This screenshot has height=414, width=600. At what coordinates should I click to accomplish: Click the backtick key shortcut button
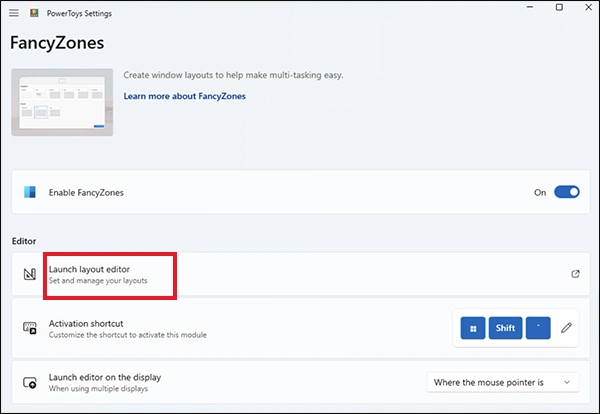tap(538, 328)
